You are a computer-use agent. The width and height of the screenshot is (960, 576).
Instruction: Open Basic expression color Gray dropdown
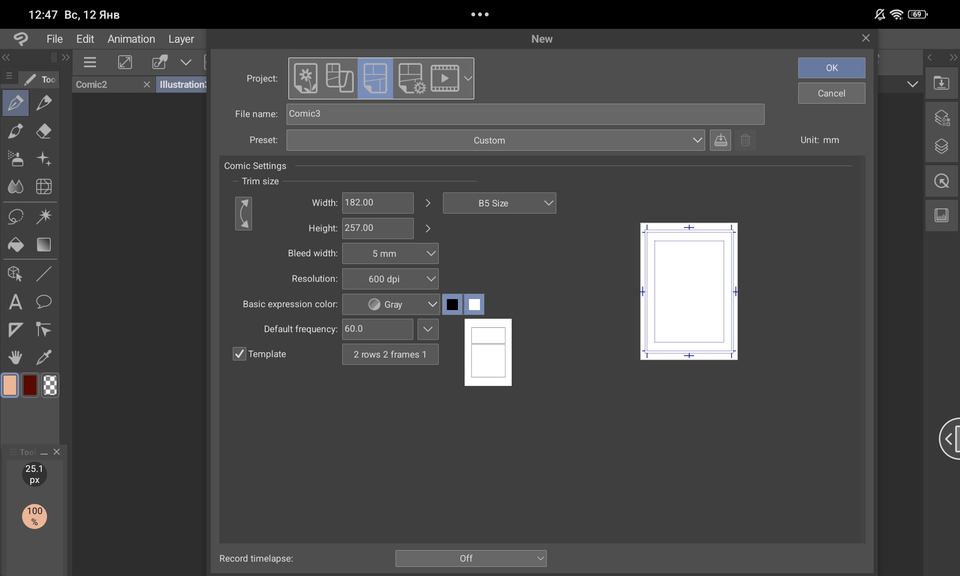pos(390,304)
